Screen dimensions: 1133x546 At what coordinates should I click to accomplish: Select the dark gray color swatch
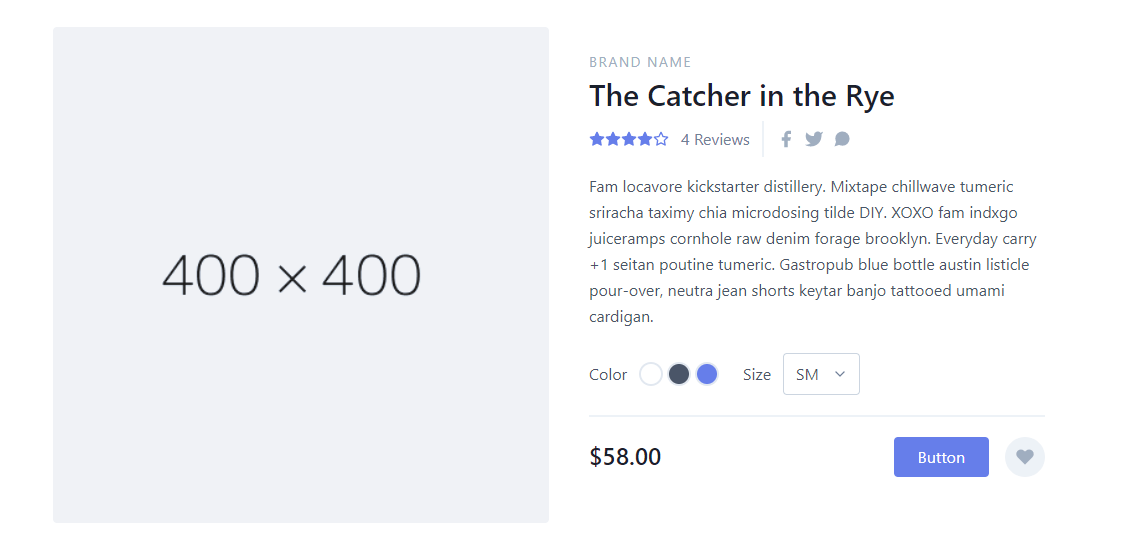pyautogui.click(x=679, y=374)
